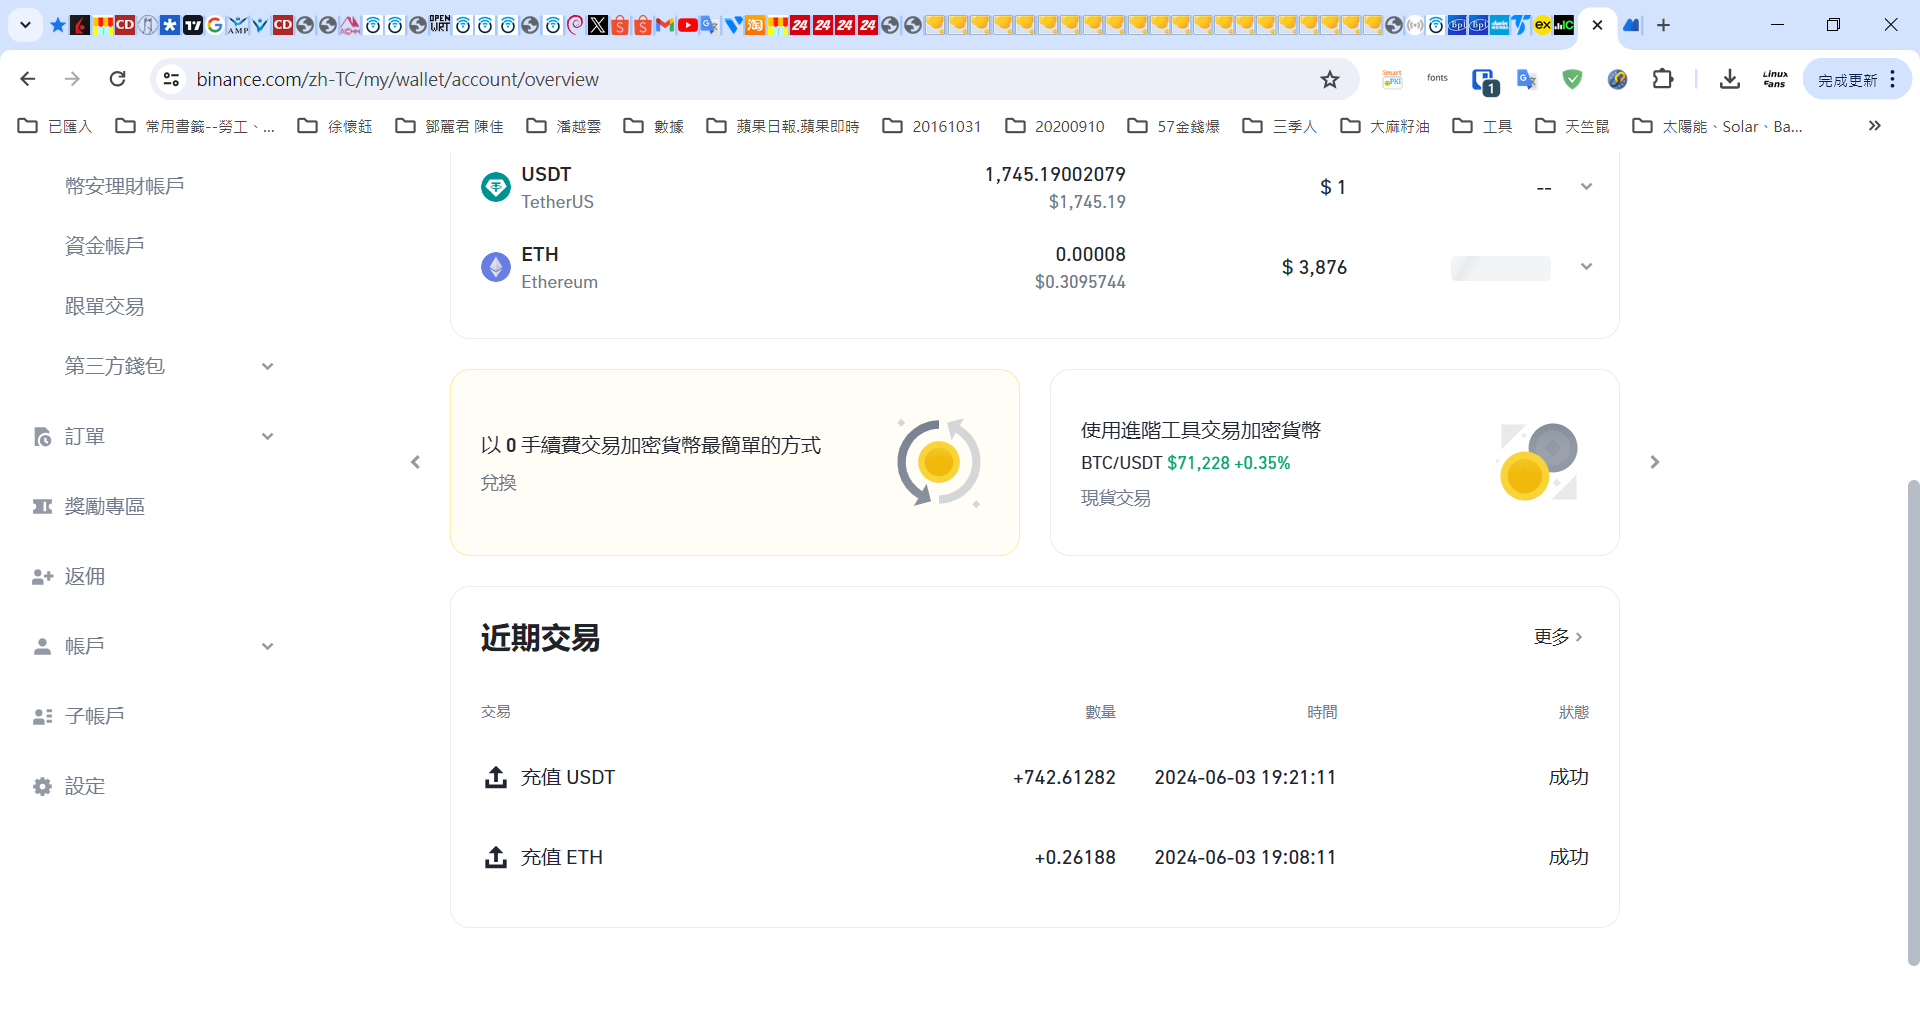
Task: Expand the 訂單 sidebar section
Action: 267,436
